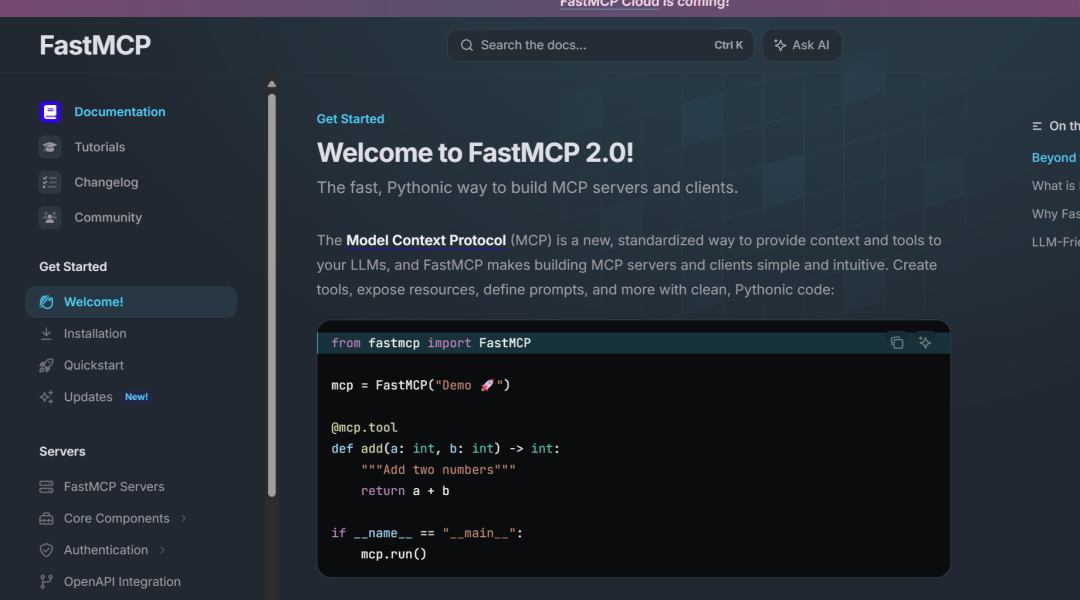Image resolution: width=1080 pixels, height=600 pixels.
Task: Open the FastMCP Cloud is coming banner
Action: tap(644, 4)
